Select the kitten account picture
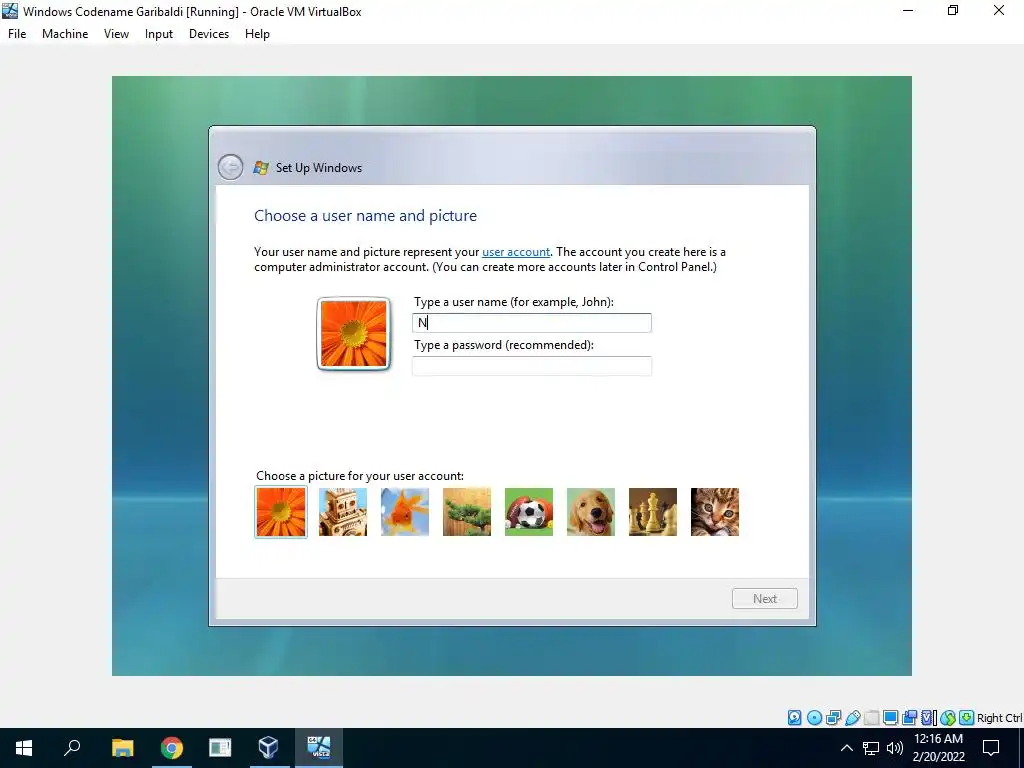1024x768 pixels. tap(715, 512)
